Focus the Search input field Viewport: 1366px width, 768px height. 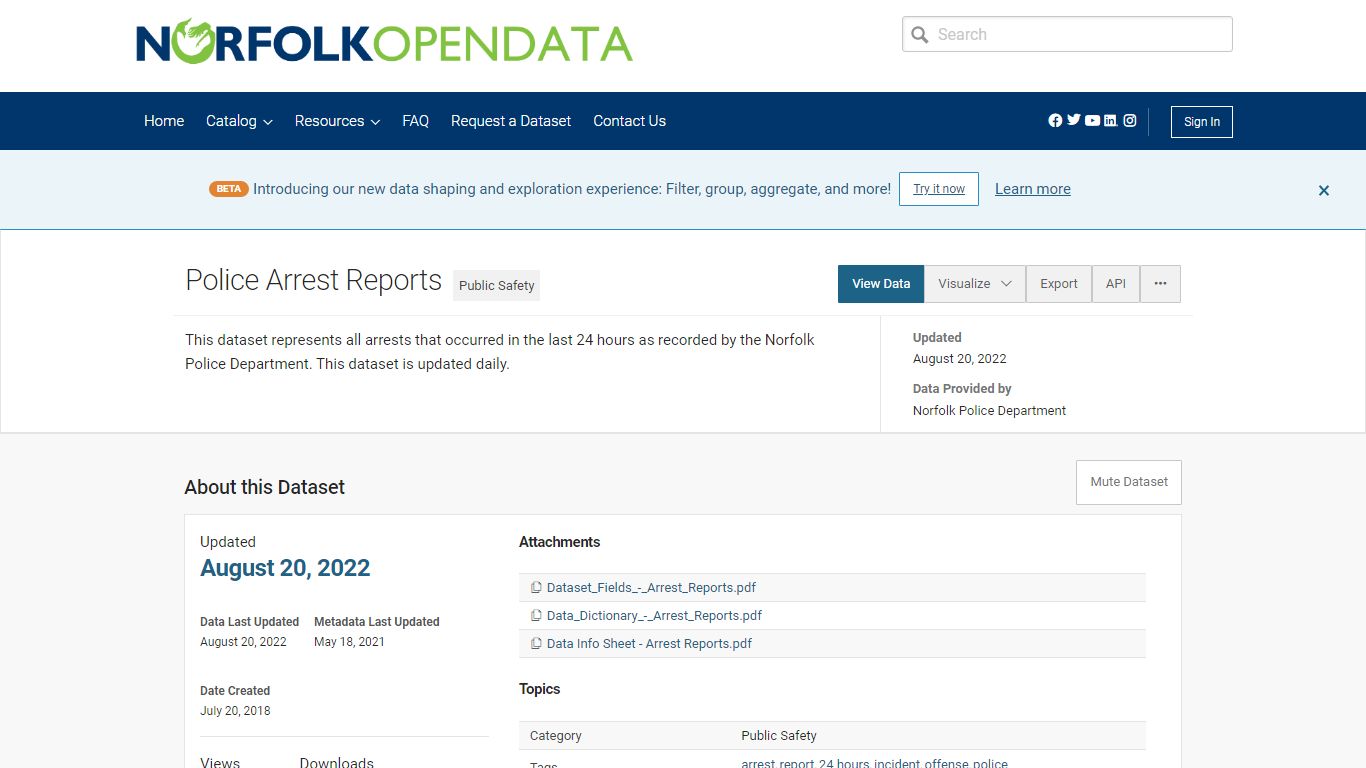tap(1067, 34)
